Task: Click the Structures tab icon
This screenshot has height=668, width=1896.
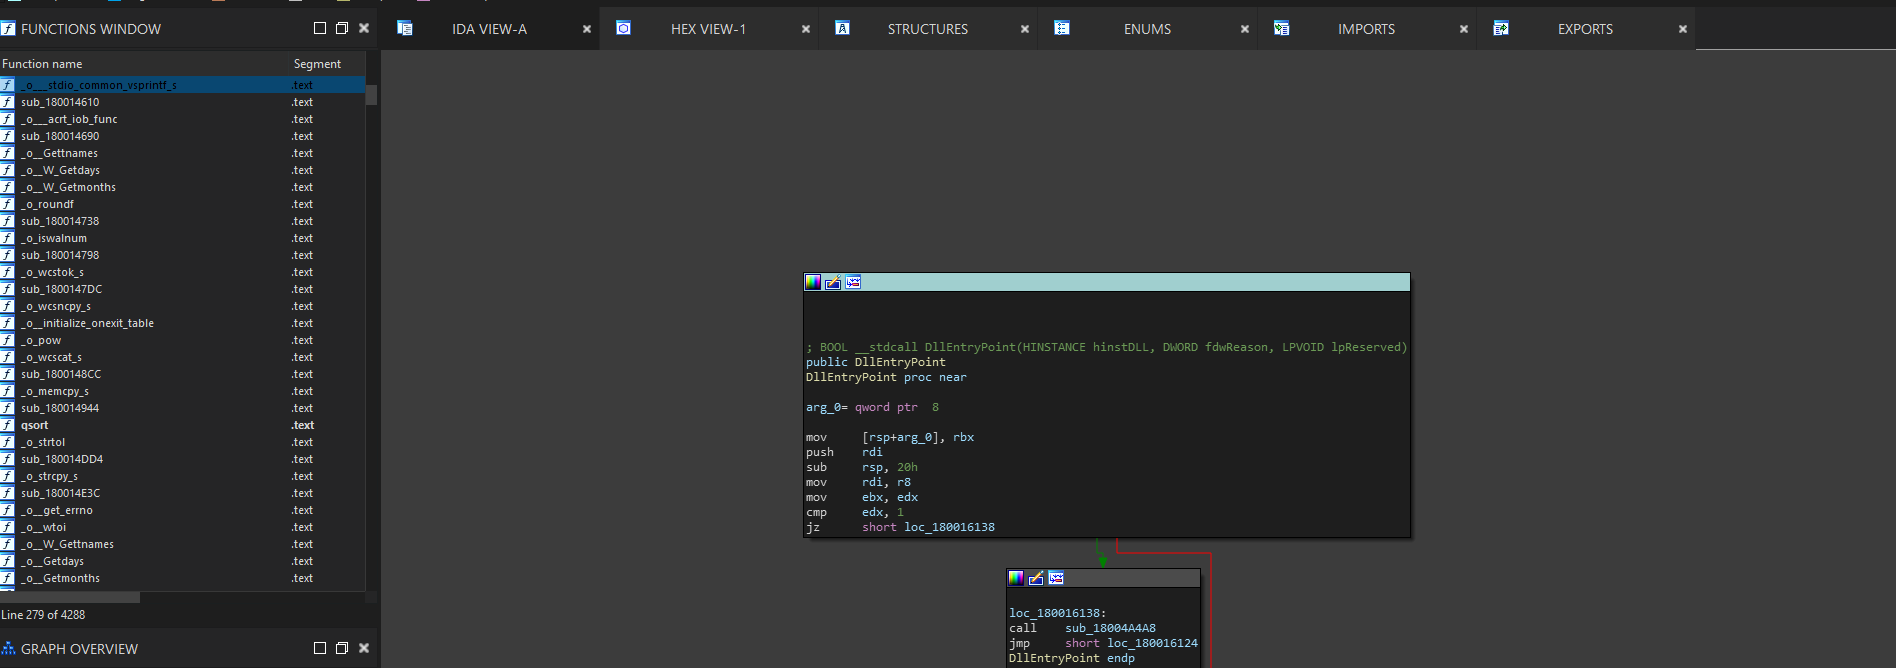Action: click(x=842, y=28)
